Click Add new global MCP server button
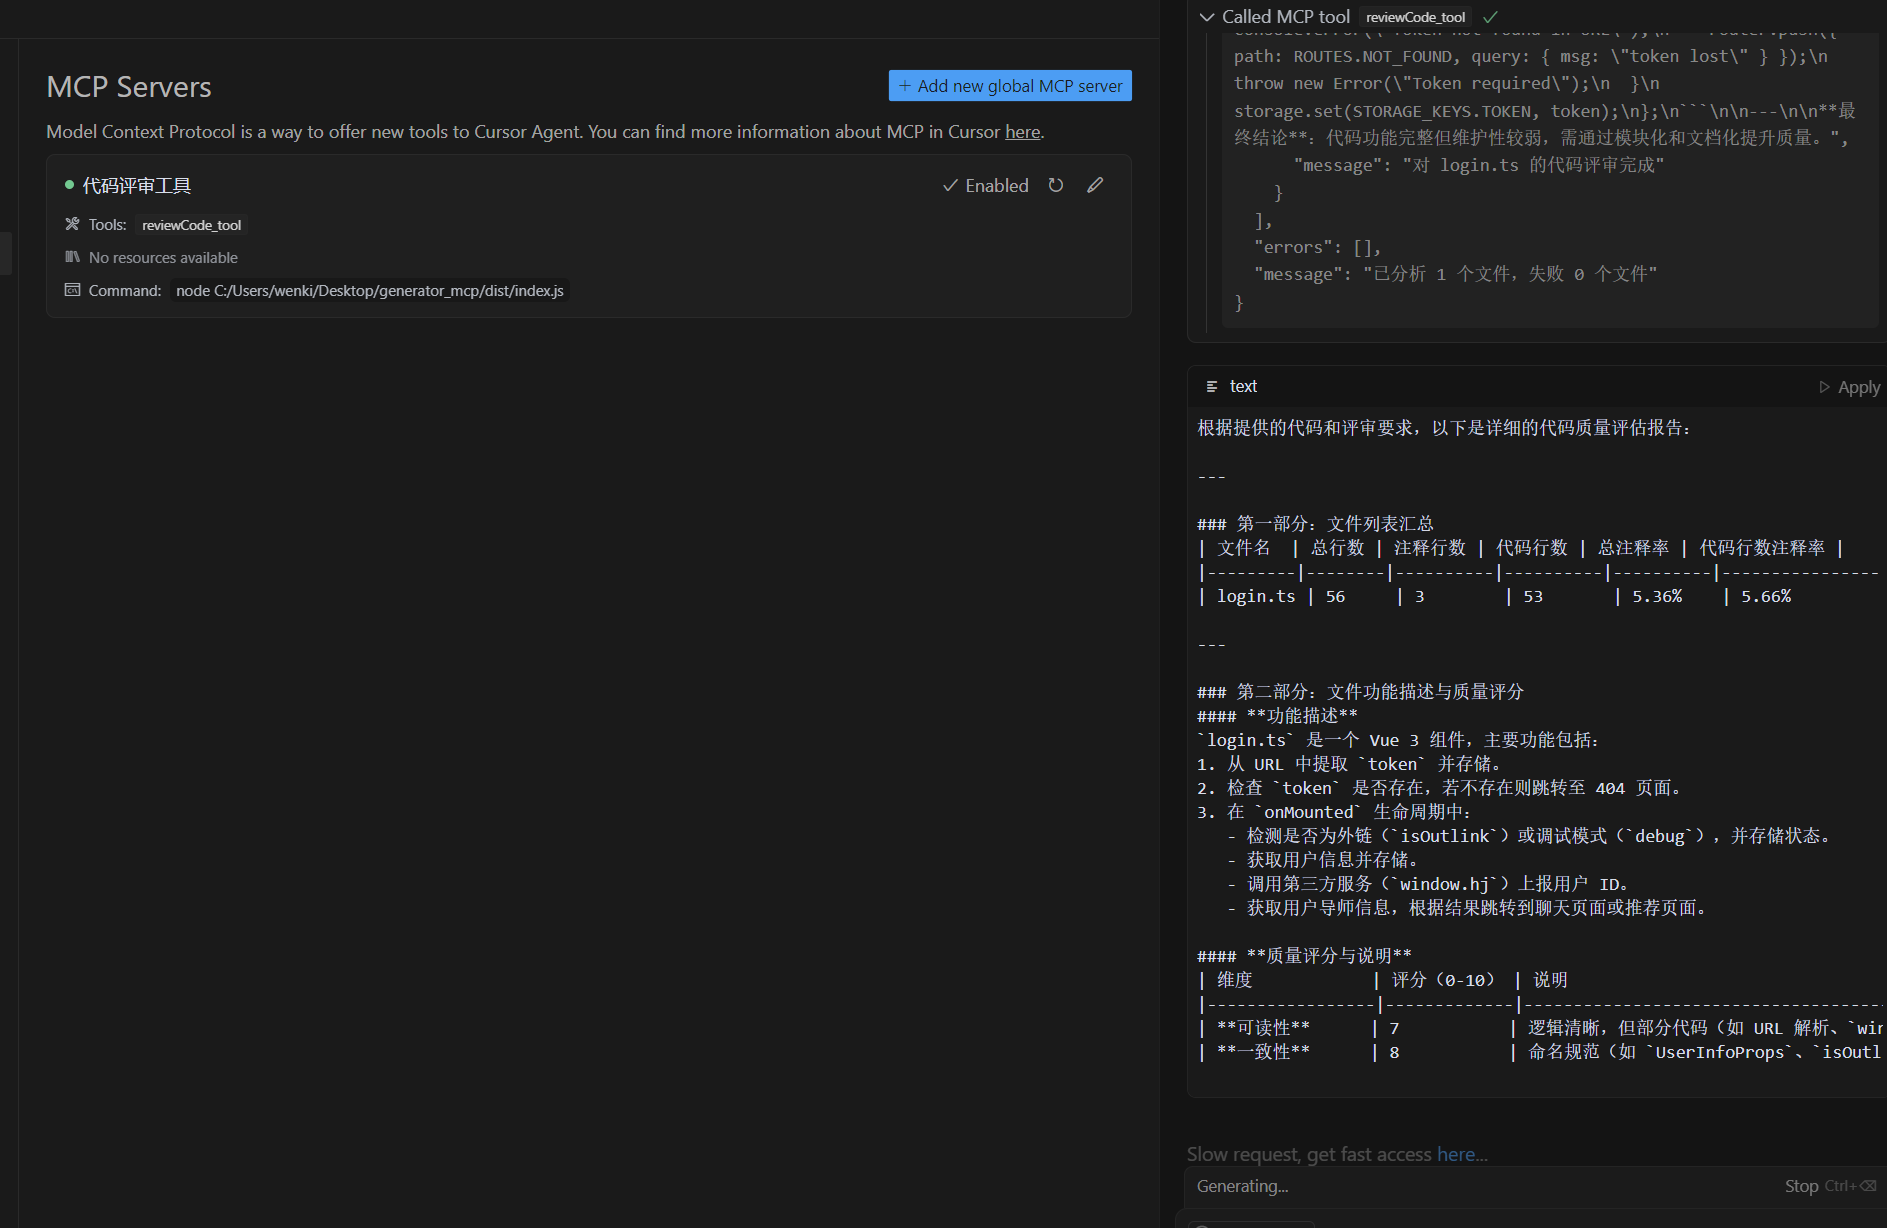 1010,86
